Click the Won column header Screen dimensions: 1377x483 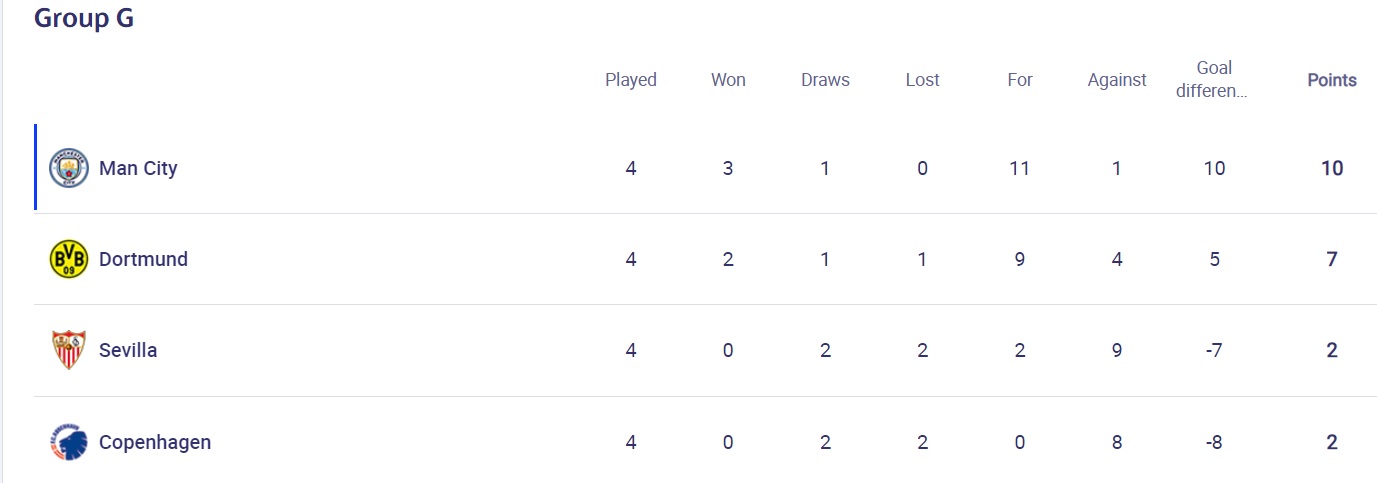pos(728,80)
